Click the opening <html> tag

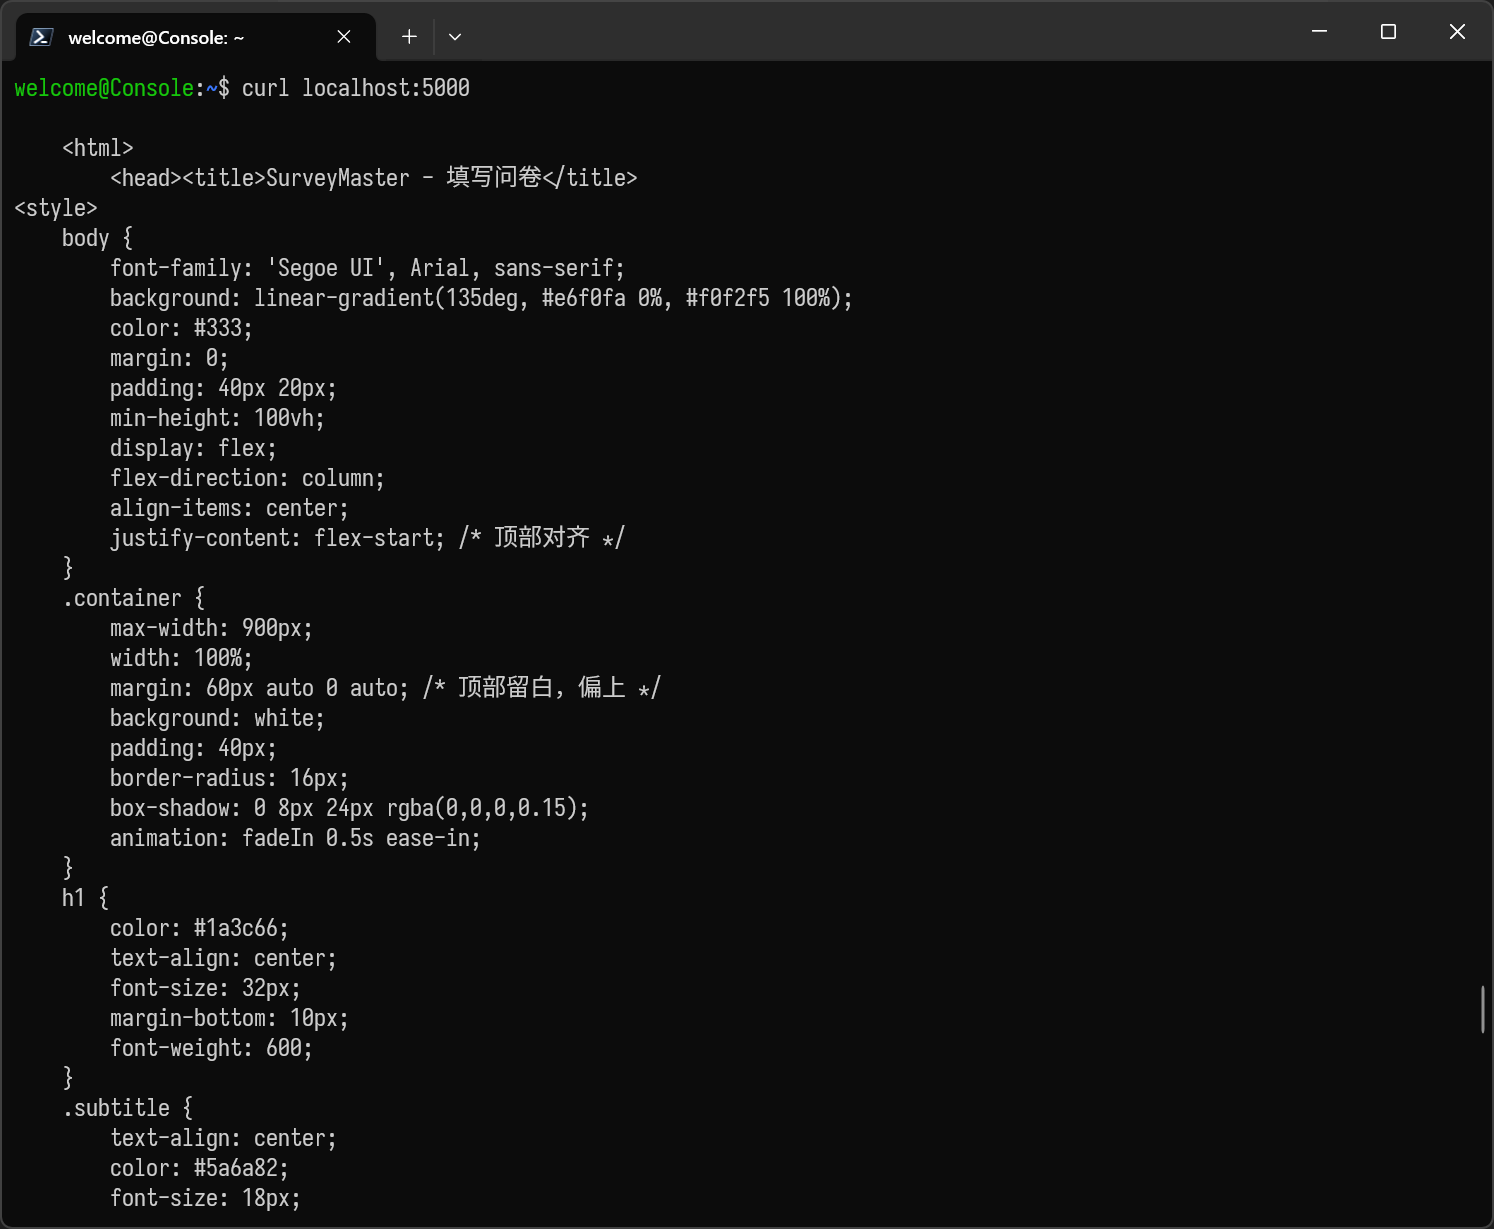click(x=97, y=148)
